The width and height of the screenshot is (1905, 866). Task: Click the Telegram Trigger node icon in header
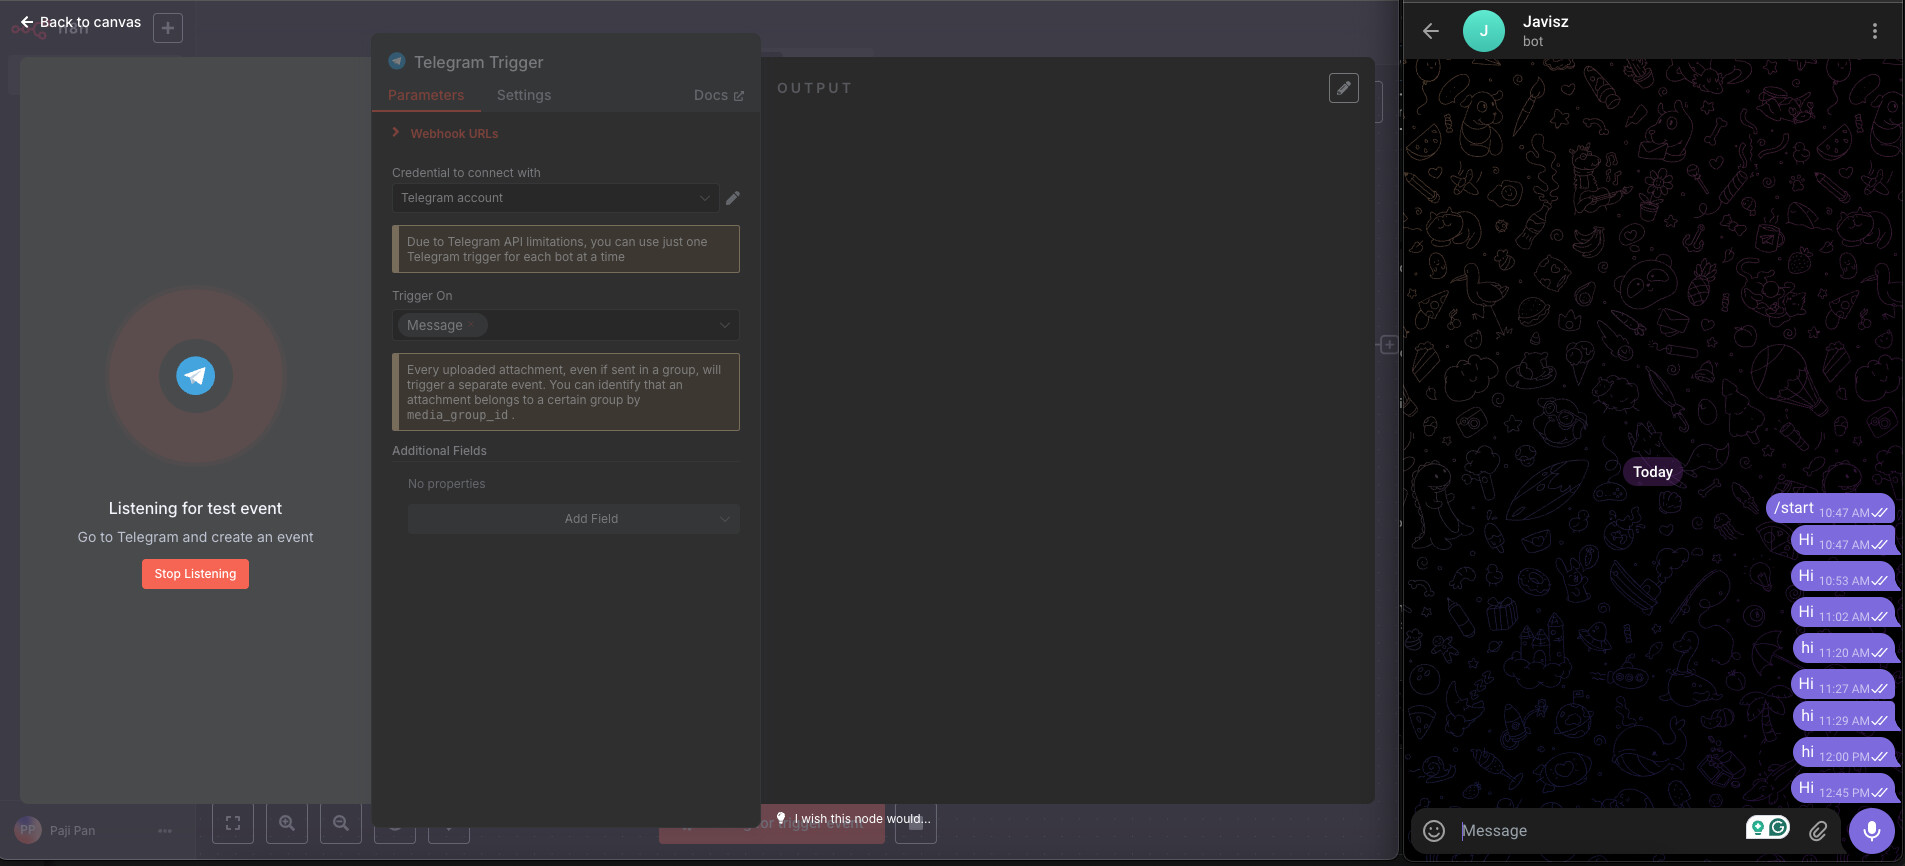[x=397, y=61]
